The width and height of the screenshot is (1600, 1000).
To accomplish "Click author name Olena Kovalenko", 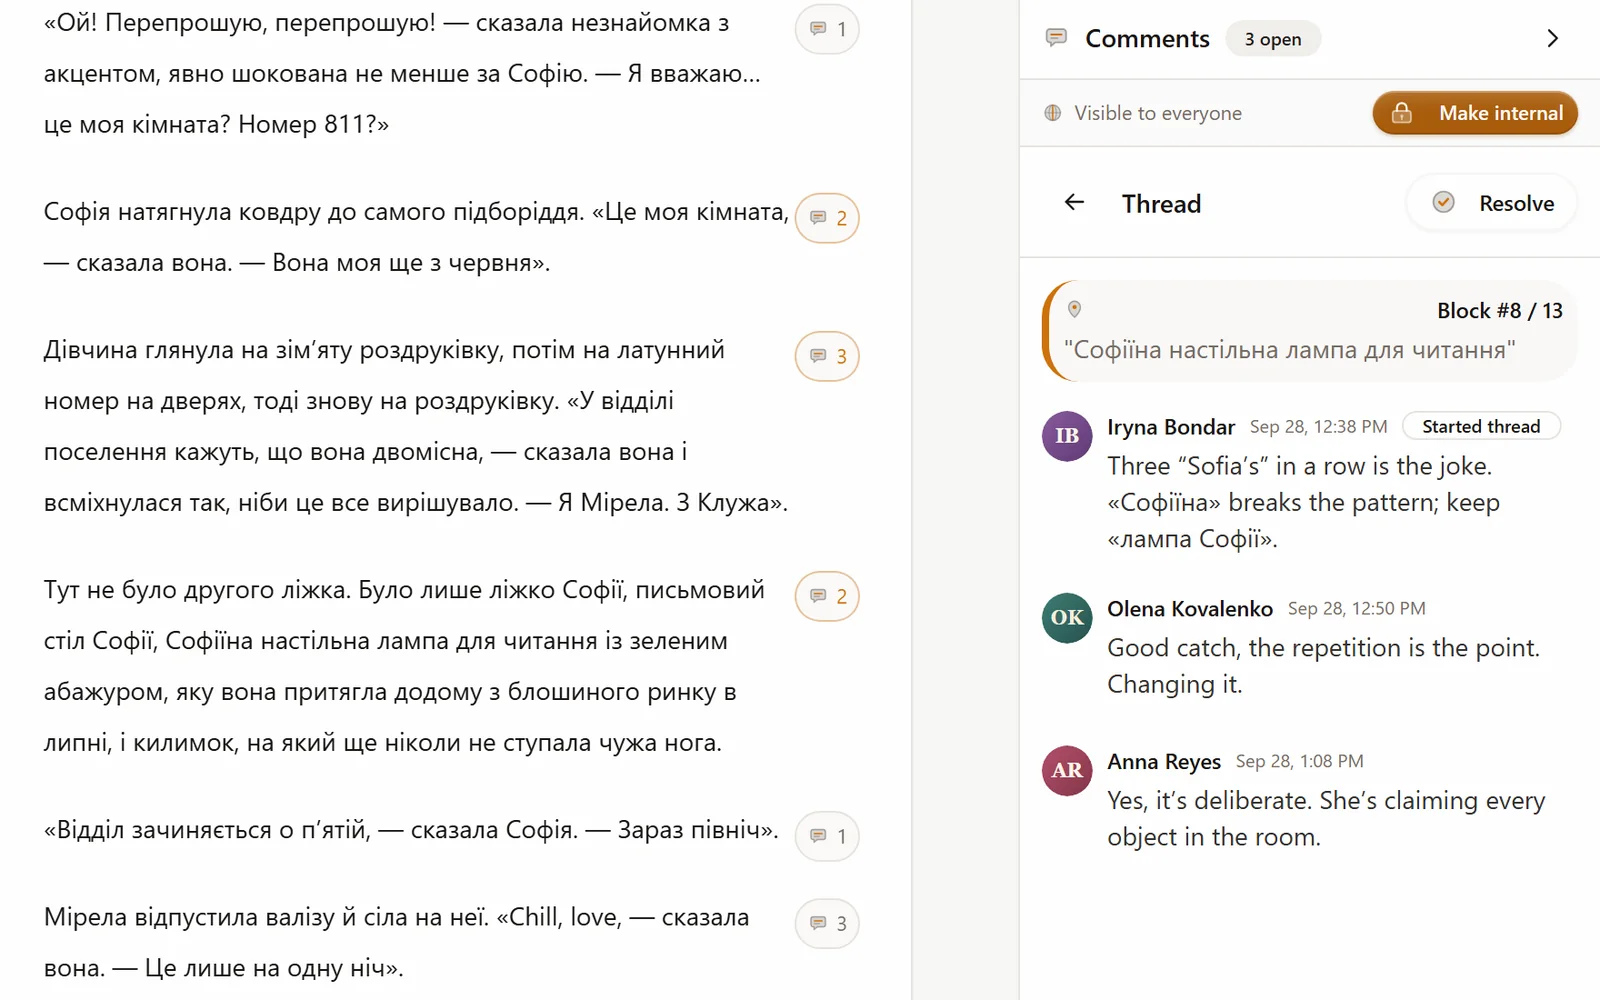I will point(1190,609).
